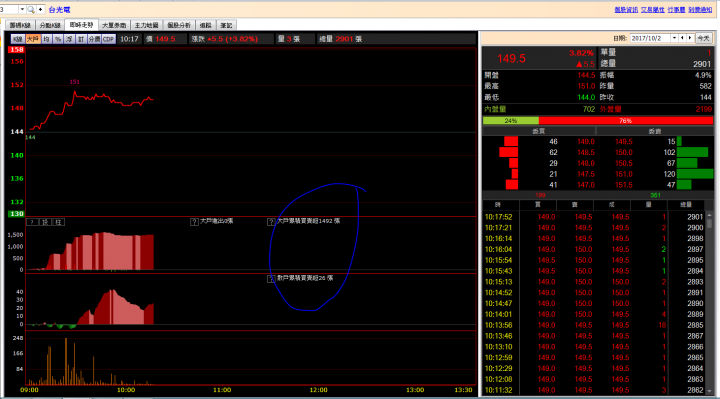Click the ask price 149.5 in the order book

pos(624,142)
